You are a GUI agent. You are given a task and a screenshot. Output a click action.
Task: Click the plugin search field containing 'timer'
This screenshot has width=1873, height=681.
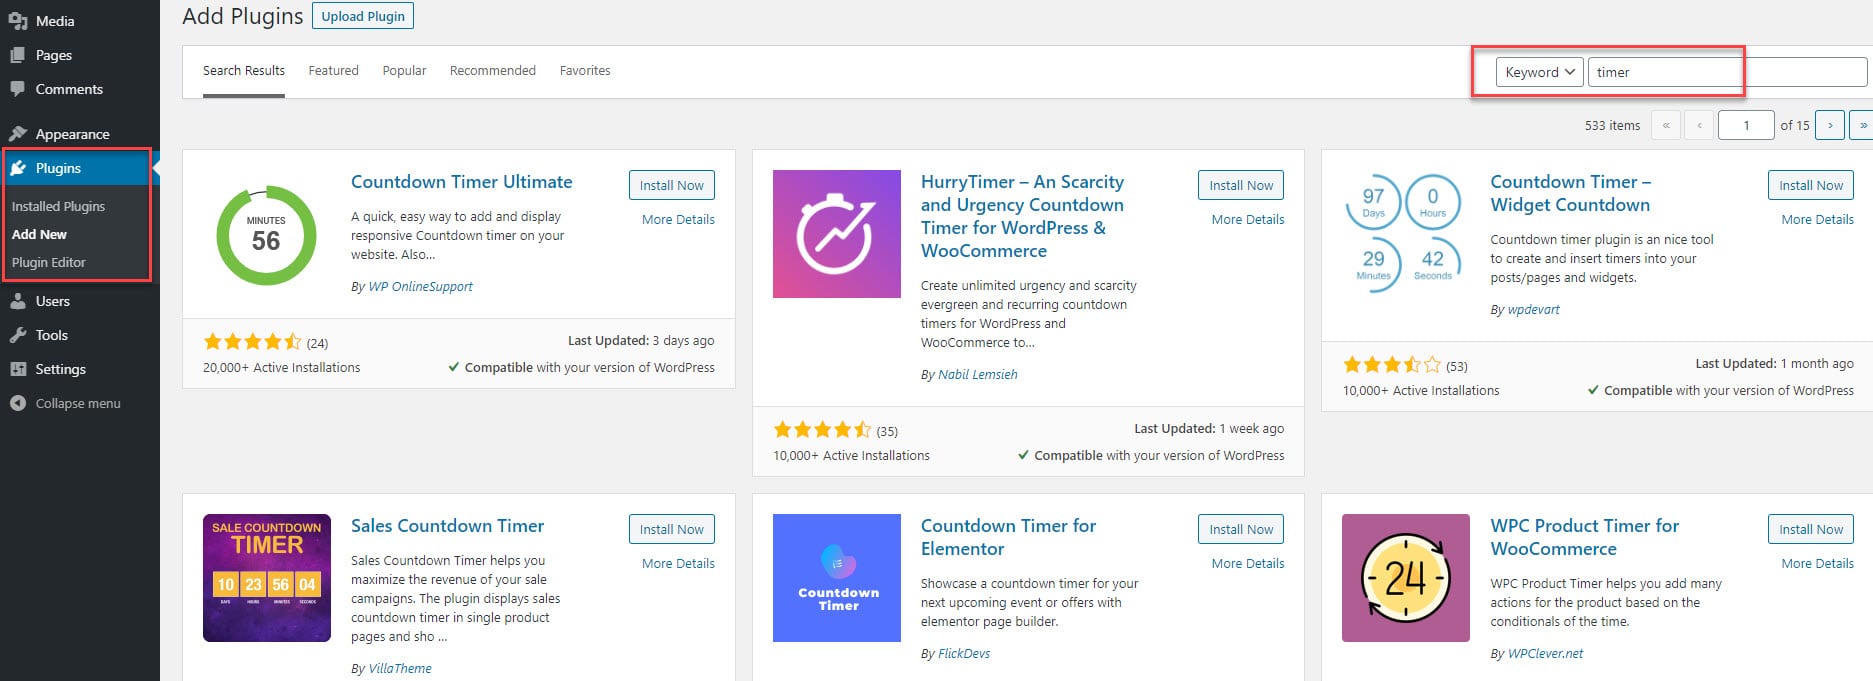point(1727,72)
